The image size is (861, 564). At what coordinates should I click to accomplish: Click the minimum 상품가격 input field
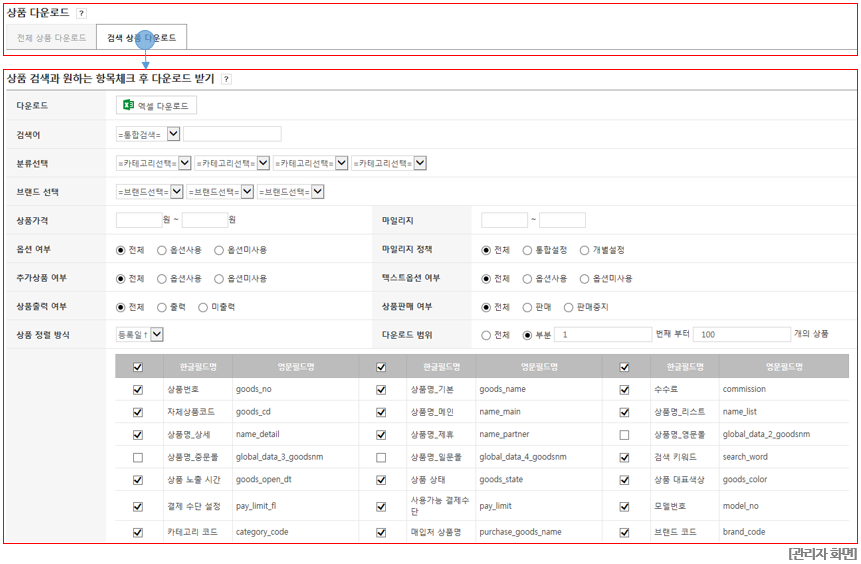tap(139, 220)
